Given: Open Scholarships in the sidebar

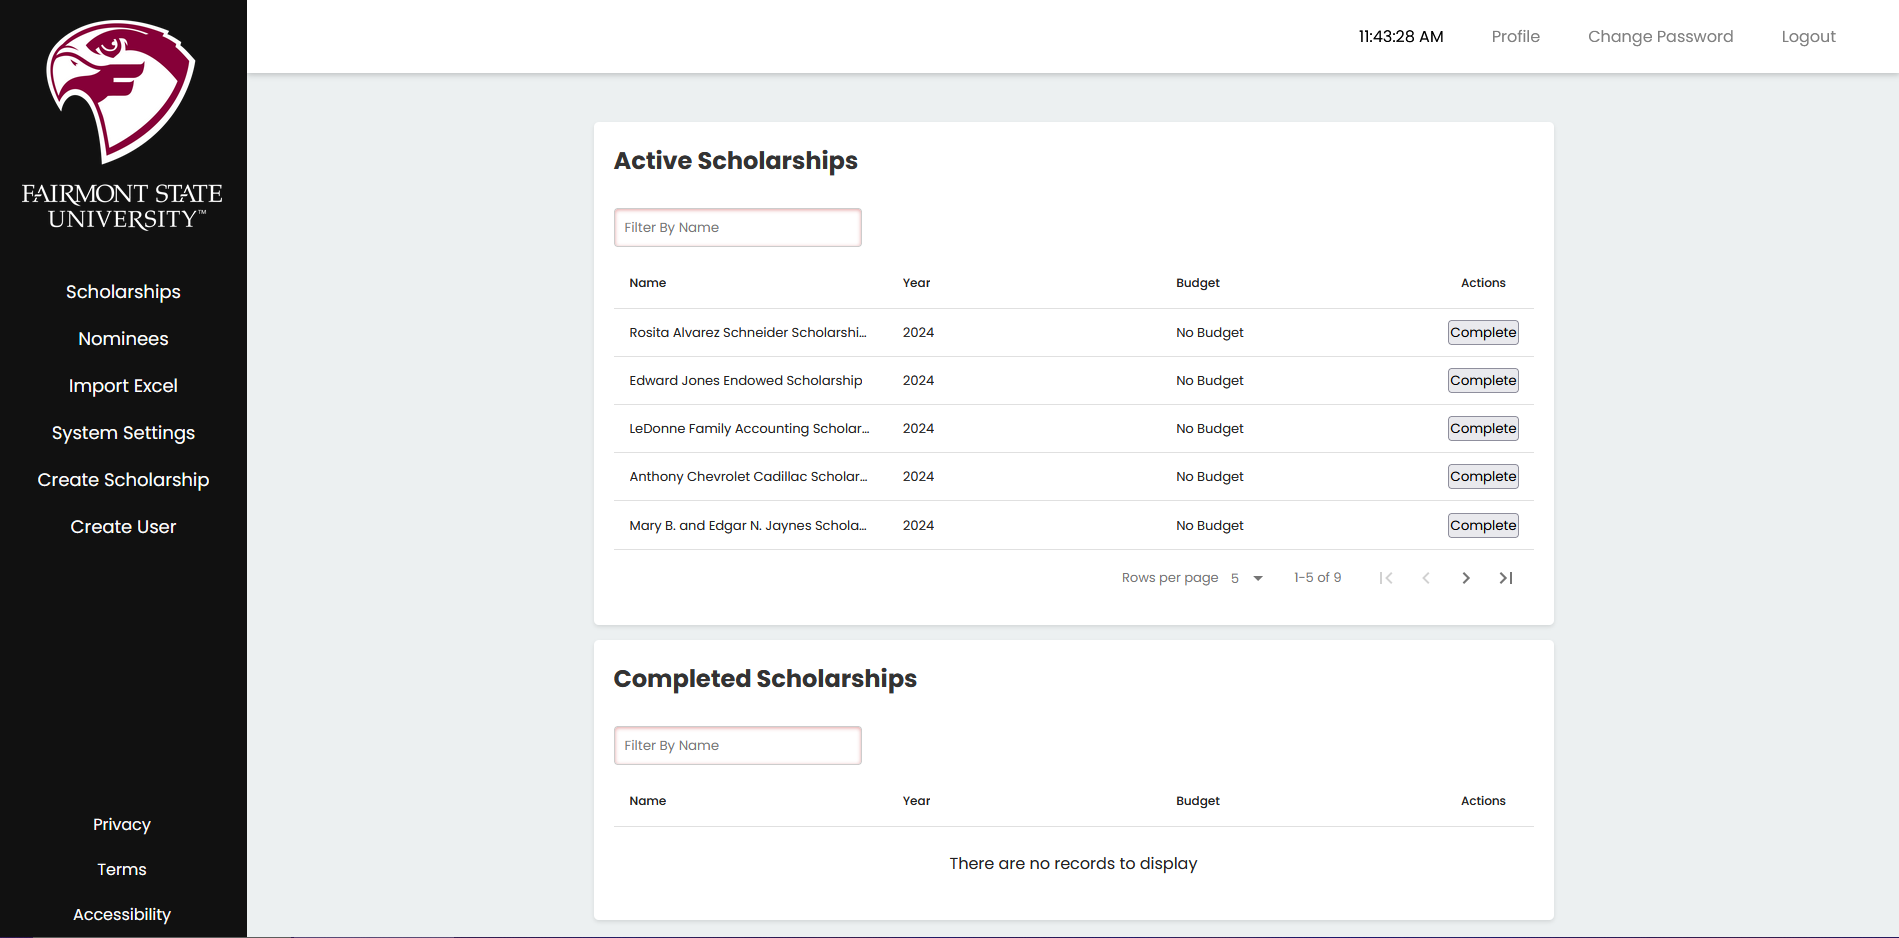Looking at the screenshot, I should (x=123, y=292).
